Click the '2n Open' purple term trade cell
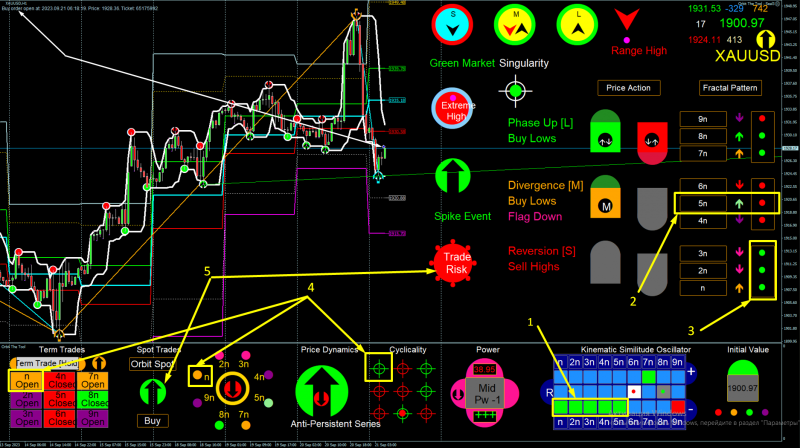800x448 pixels. [x=27, y=400]
